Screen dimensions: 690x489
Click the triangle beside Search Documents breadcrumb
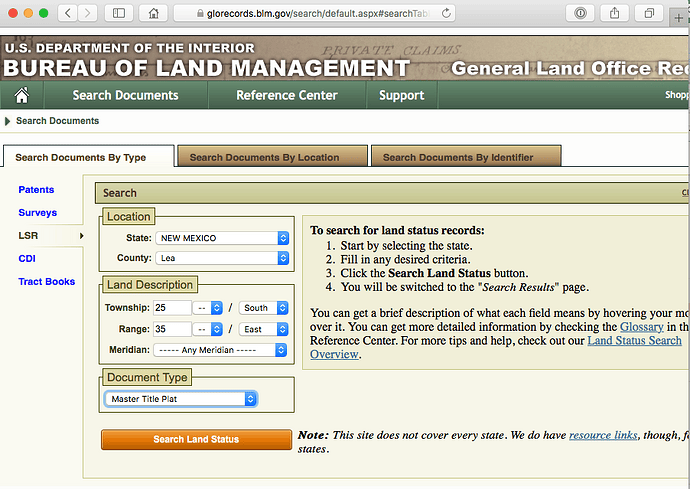pos(7,121)
